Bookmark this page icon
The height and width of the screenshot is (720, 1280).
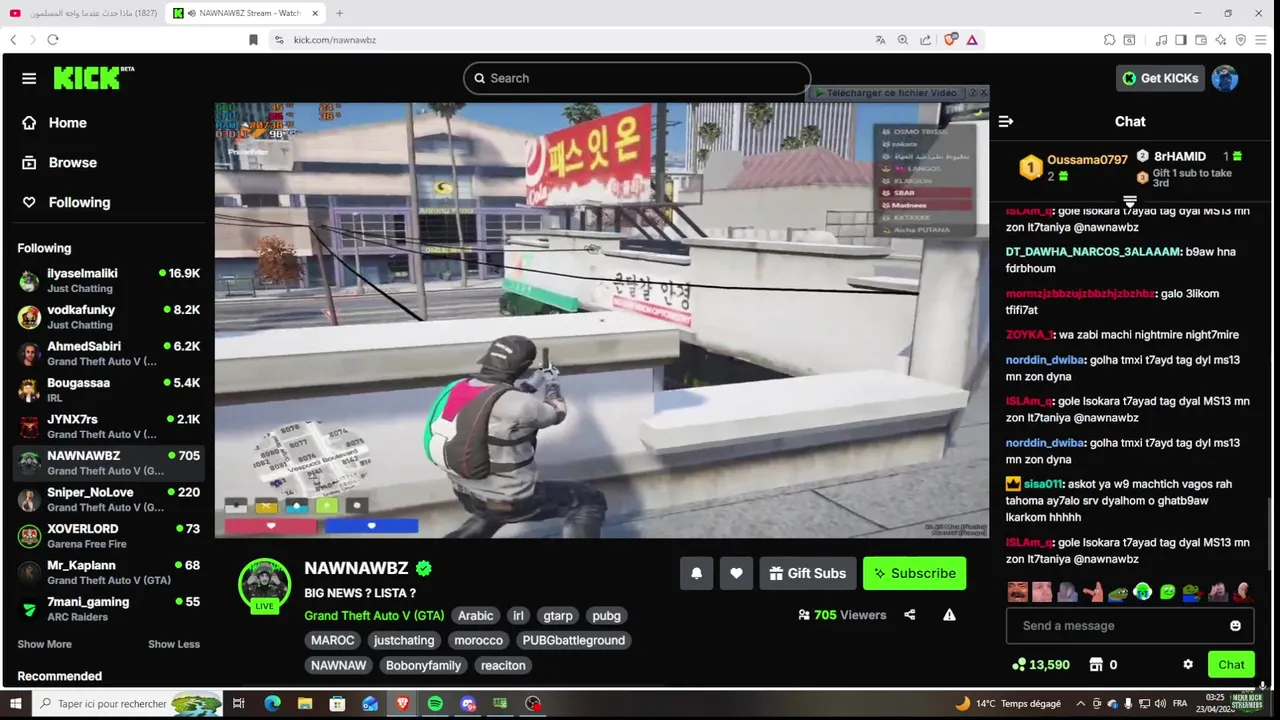coord(253,40)
